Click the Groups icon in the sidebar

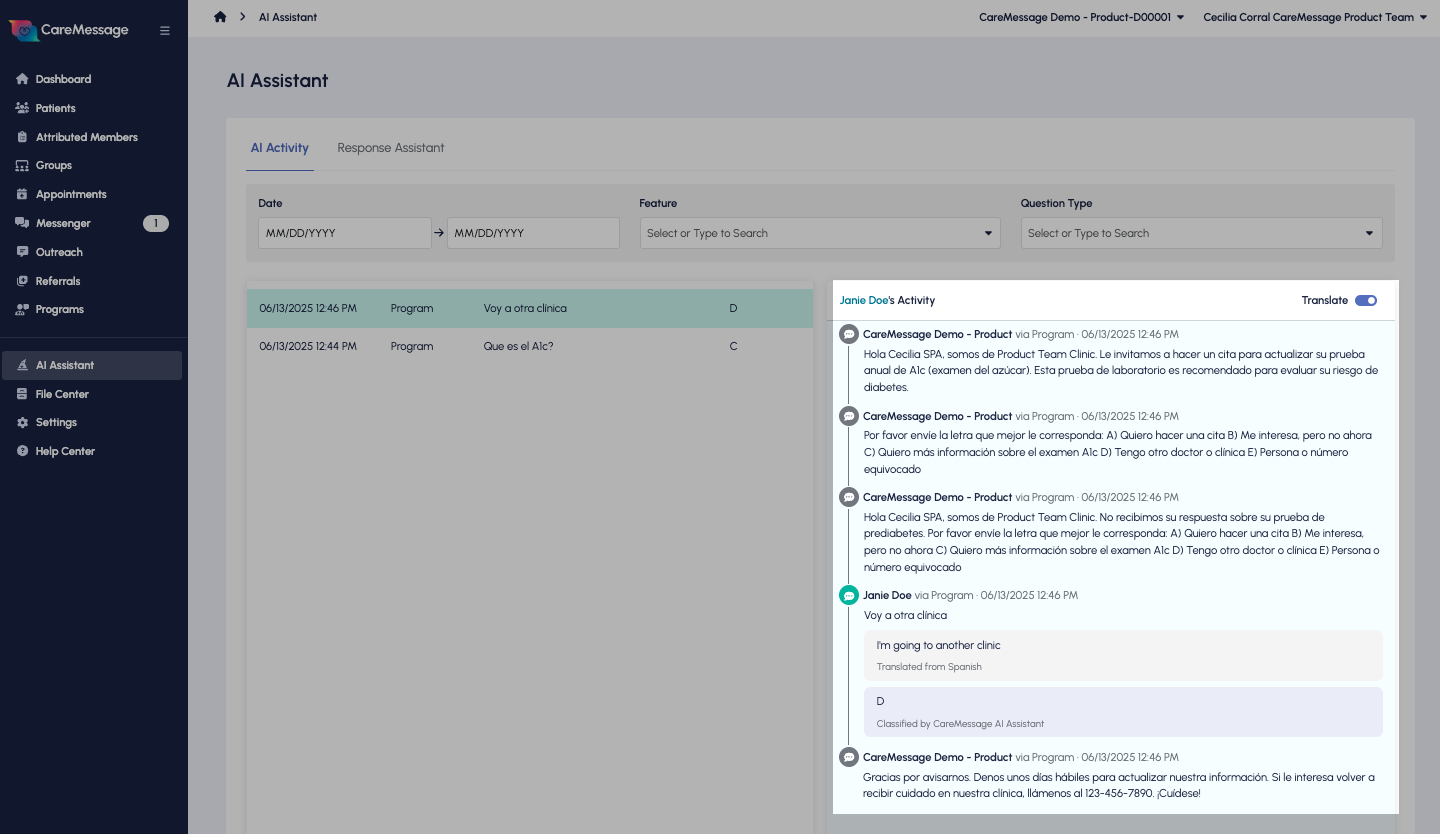coord(22,165)
